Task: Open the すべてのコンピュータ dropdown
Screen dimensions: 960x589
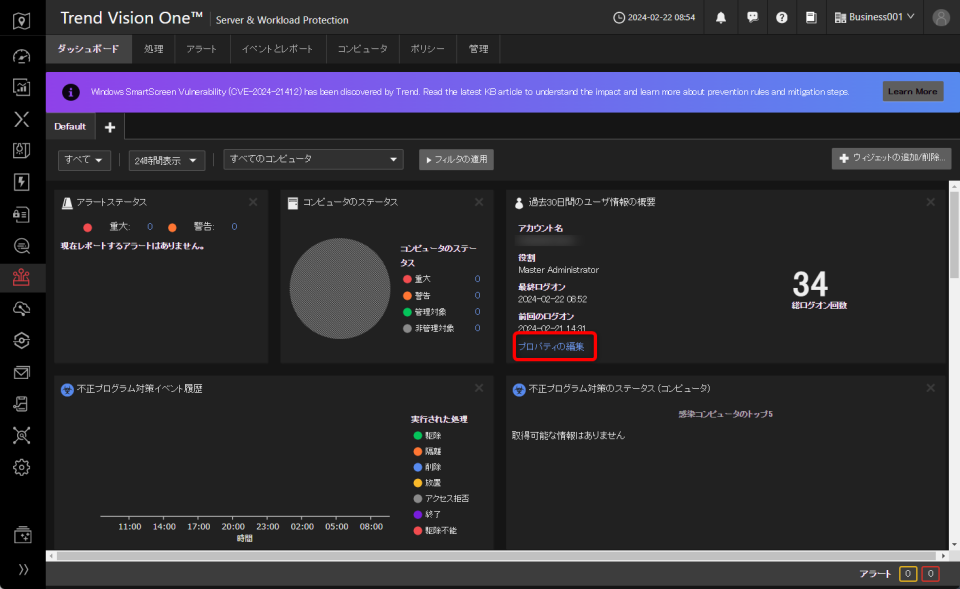Action: coord(313,159)
